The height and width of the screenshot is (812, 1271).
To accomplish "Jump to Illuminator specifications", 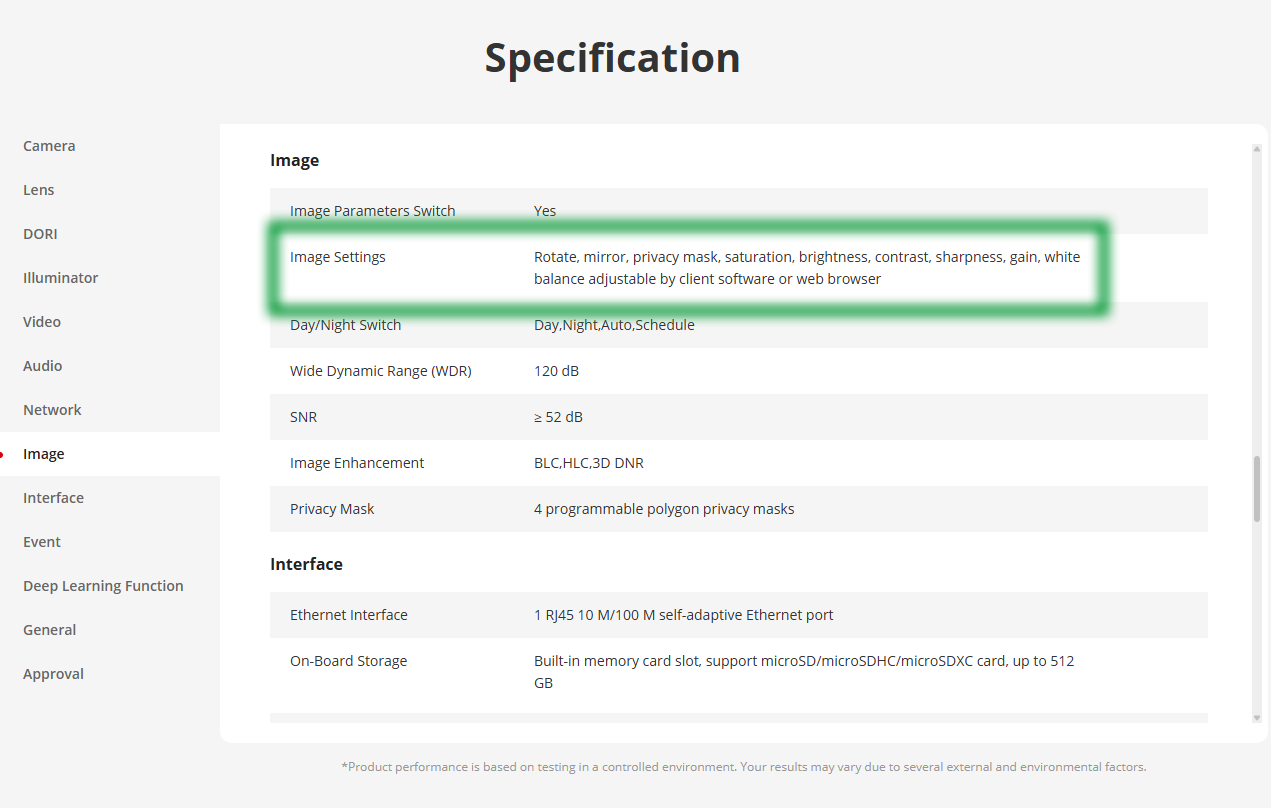I will (60, 278).
